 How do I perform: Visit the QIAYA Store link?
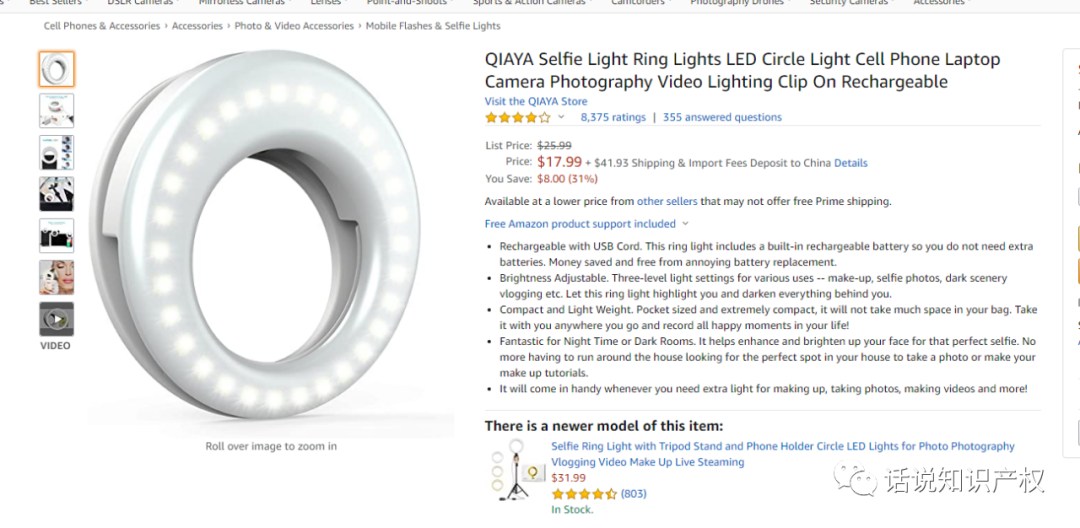(536, 101)
